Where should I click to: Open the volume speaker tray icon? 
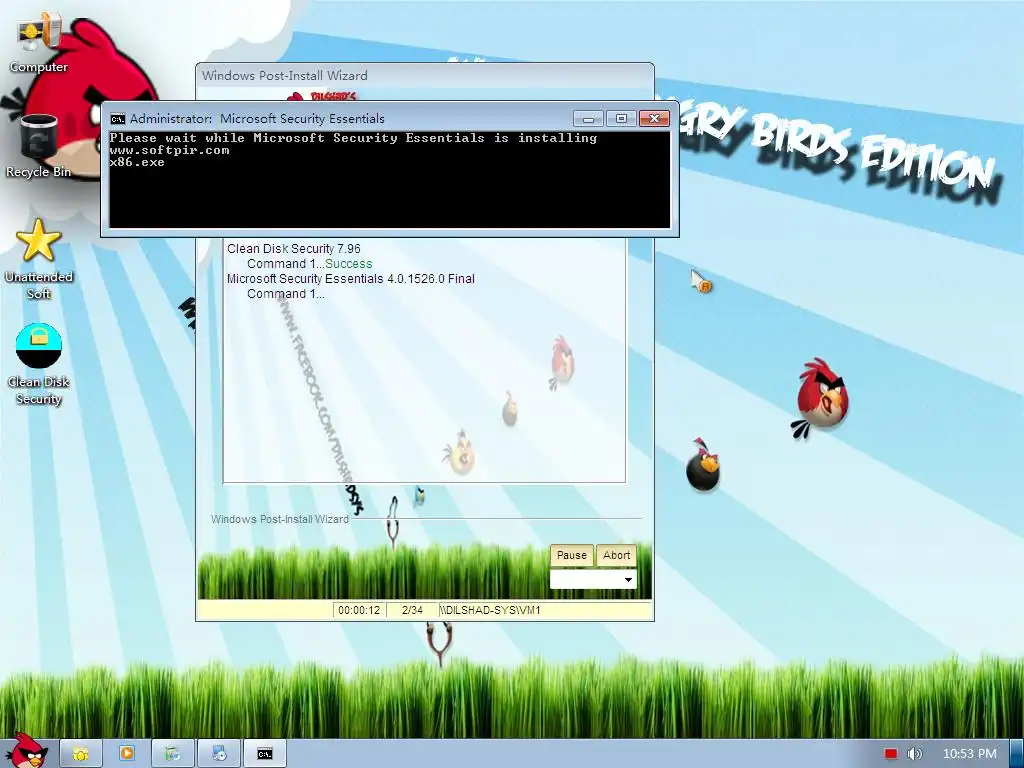coord(915,754)
